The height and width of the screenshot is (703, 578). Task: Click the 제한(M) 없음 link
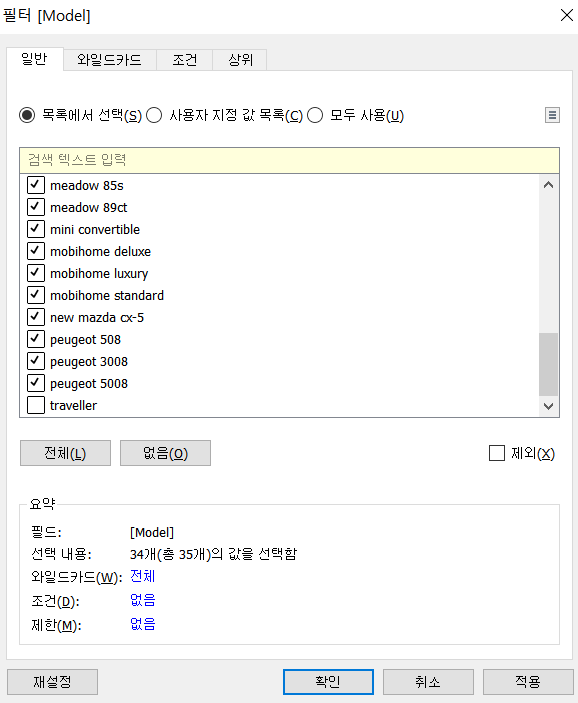pyautogui.click(x=143, y=624)
